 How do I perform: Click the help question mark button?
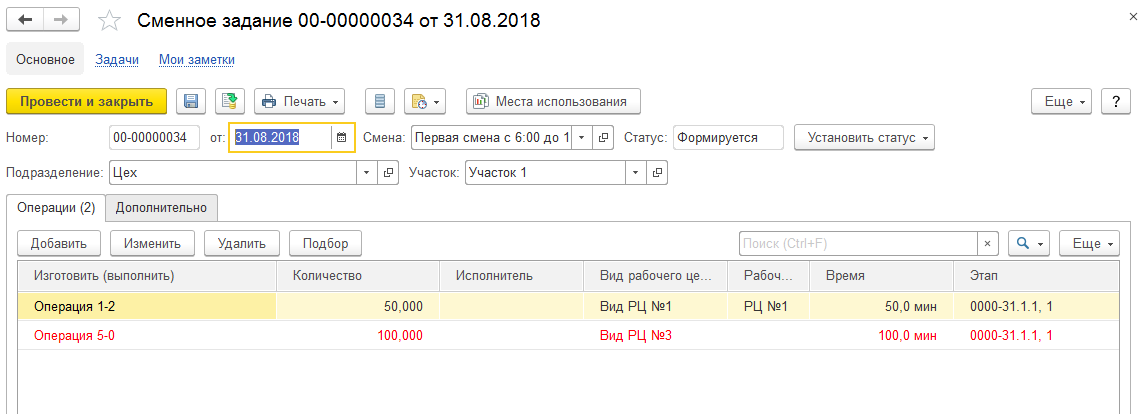click(x=1115, y=101)
